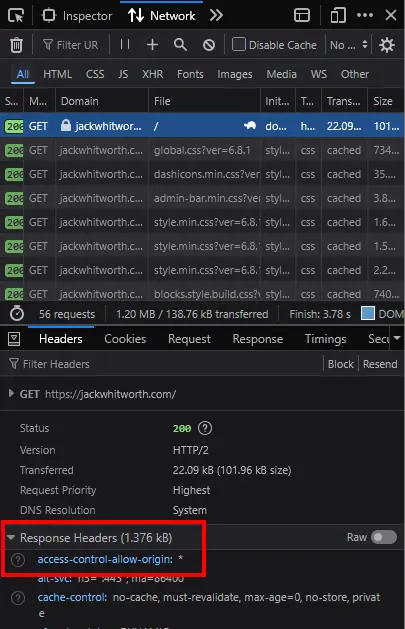Open help for cache-control header

(x=18, y=598)
